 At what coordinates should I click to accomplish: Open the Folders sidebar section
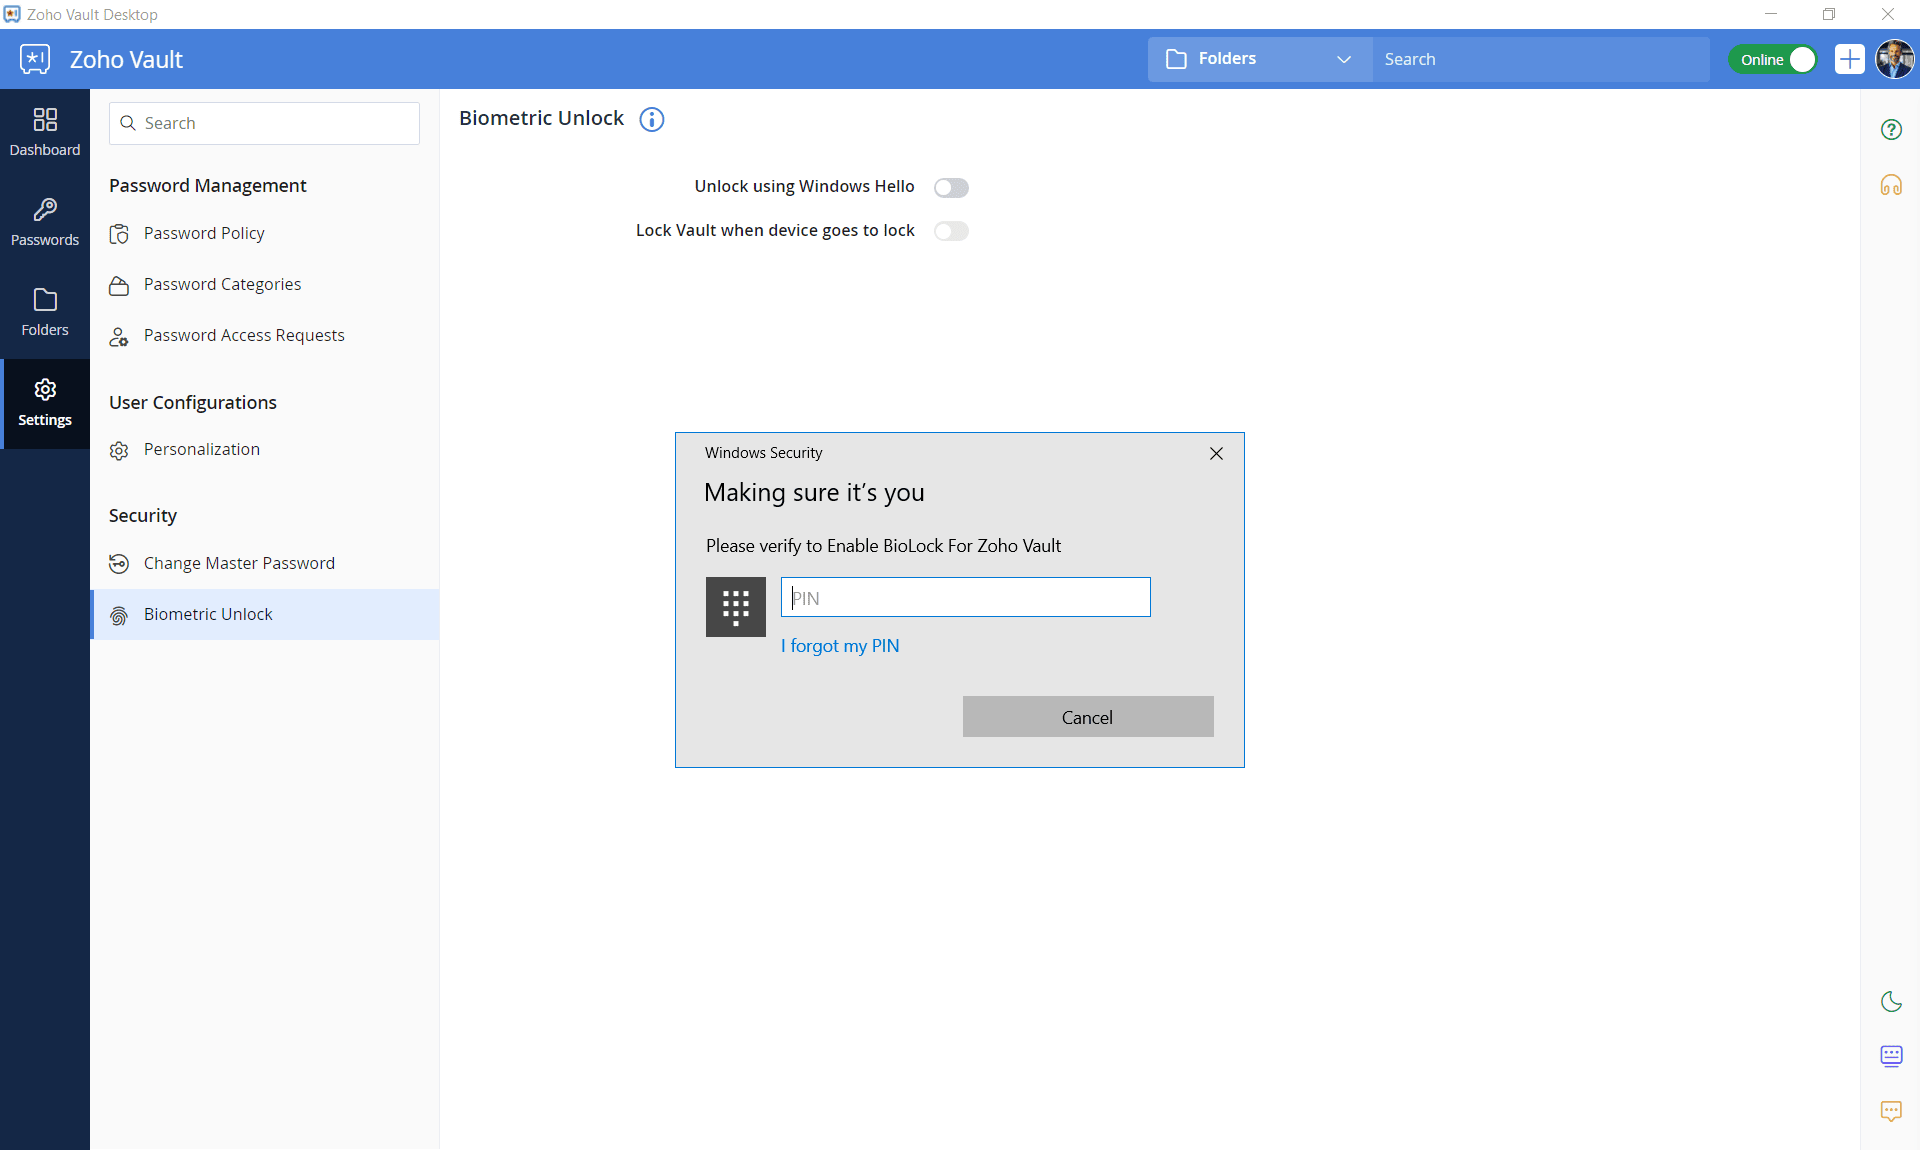point(45,313)
